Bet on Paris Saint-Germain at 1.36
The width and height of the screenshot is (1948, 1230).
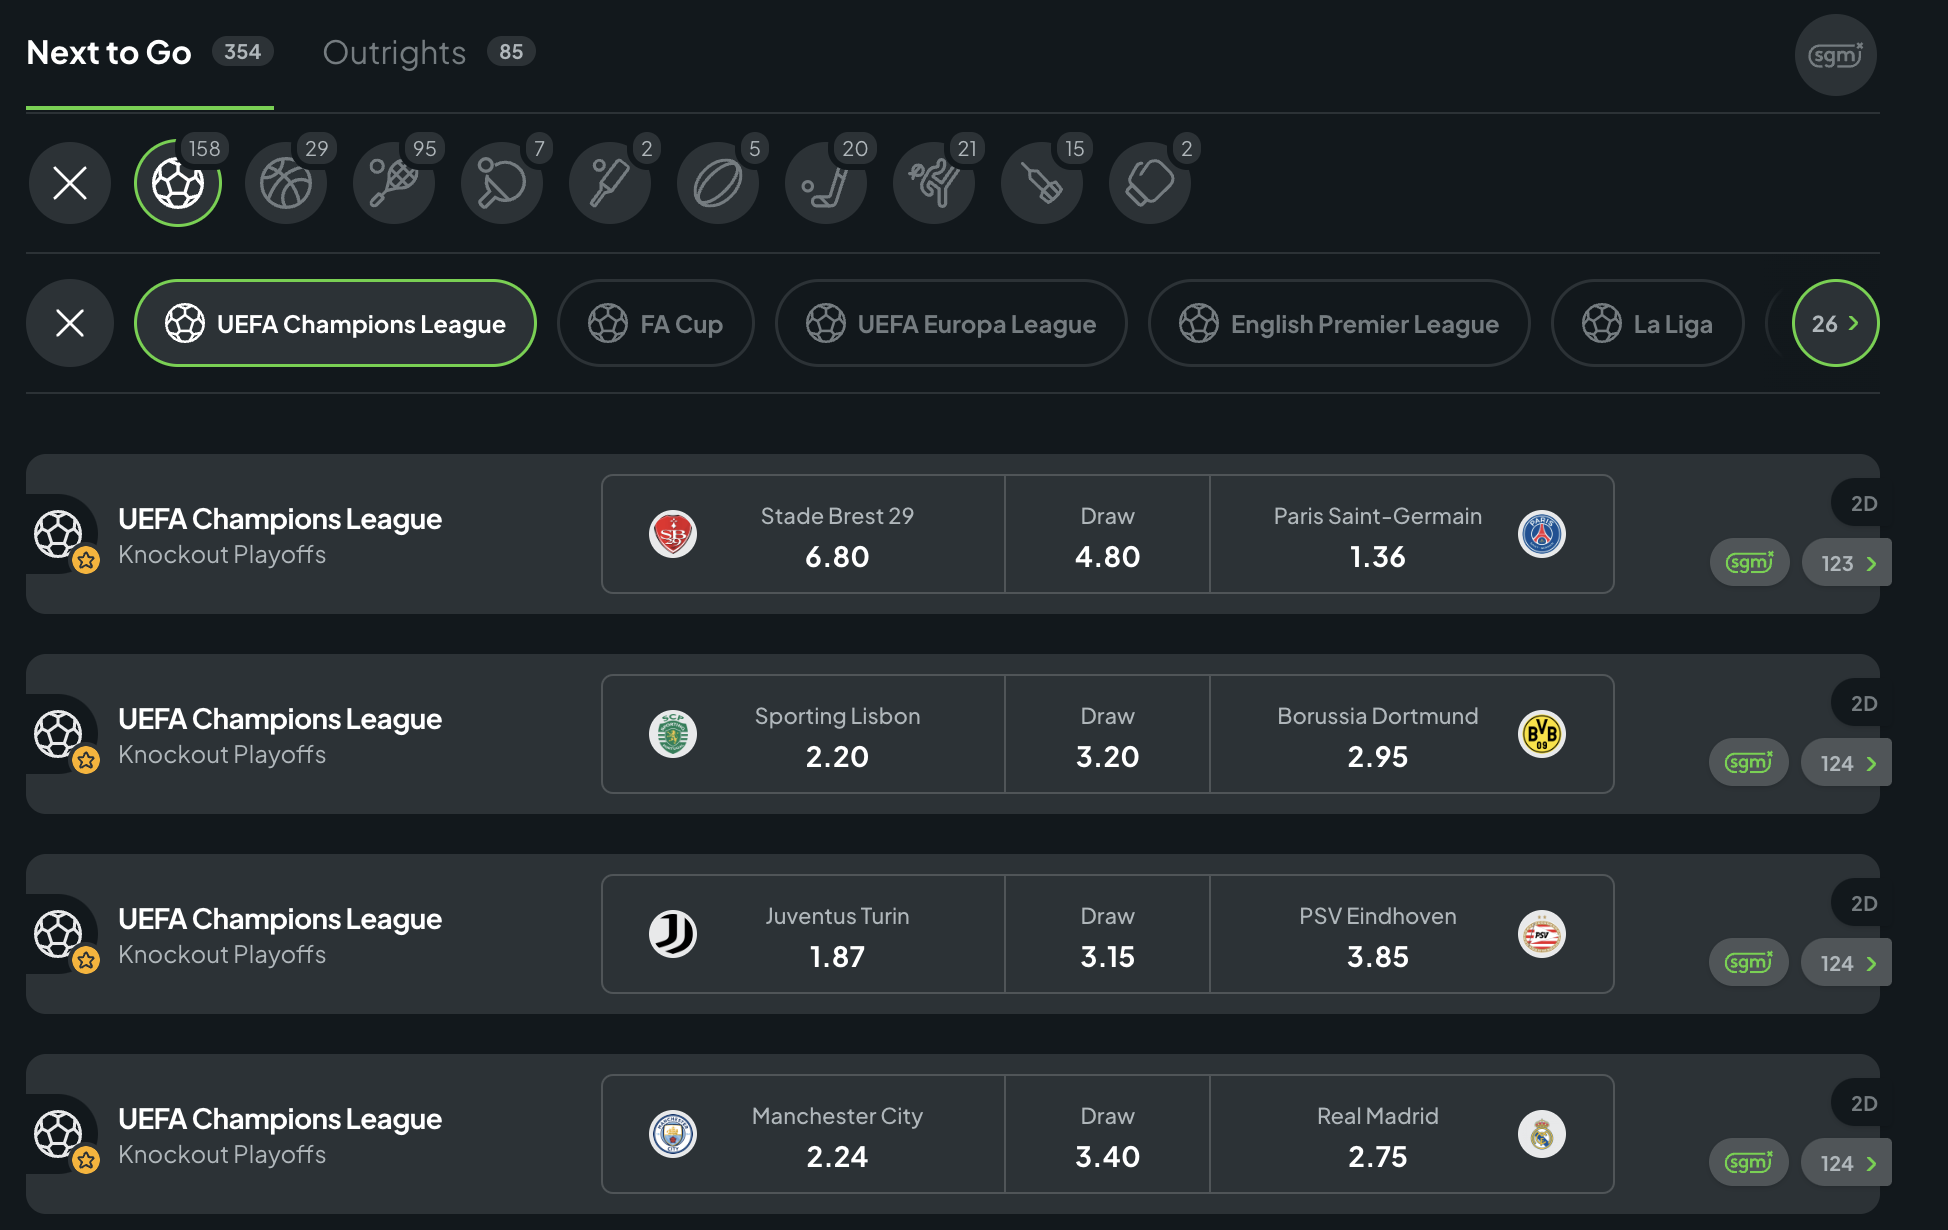(1412, 534)
